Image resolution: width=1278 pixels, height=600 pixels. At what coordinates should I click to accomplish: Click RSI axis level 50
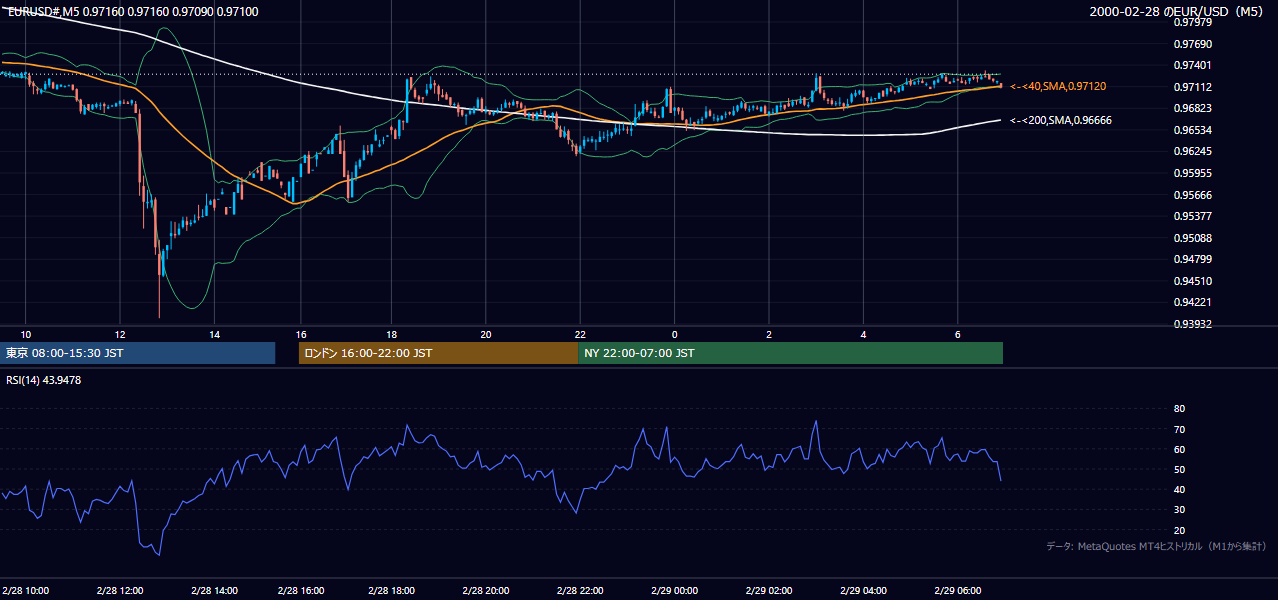[1179, 469]
